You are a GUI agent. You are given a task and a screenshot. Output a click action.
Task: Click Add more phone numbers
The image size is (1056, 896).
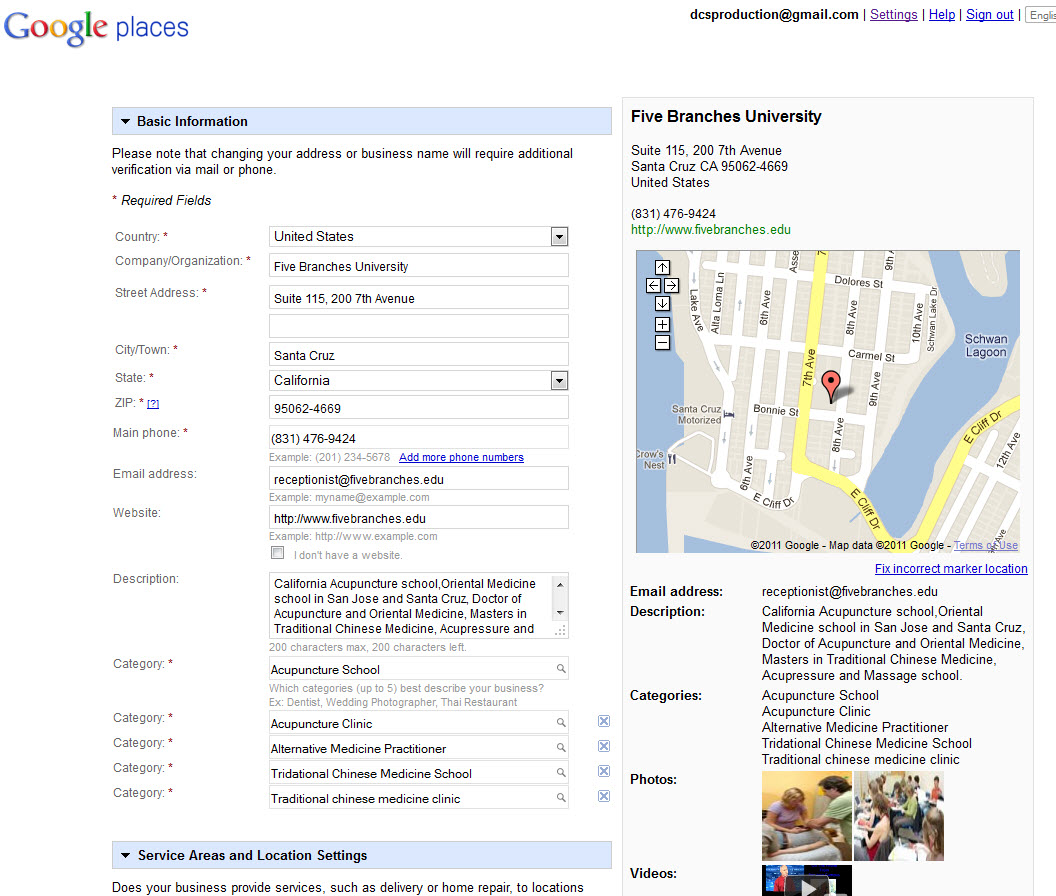(461, 457)
